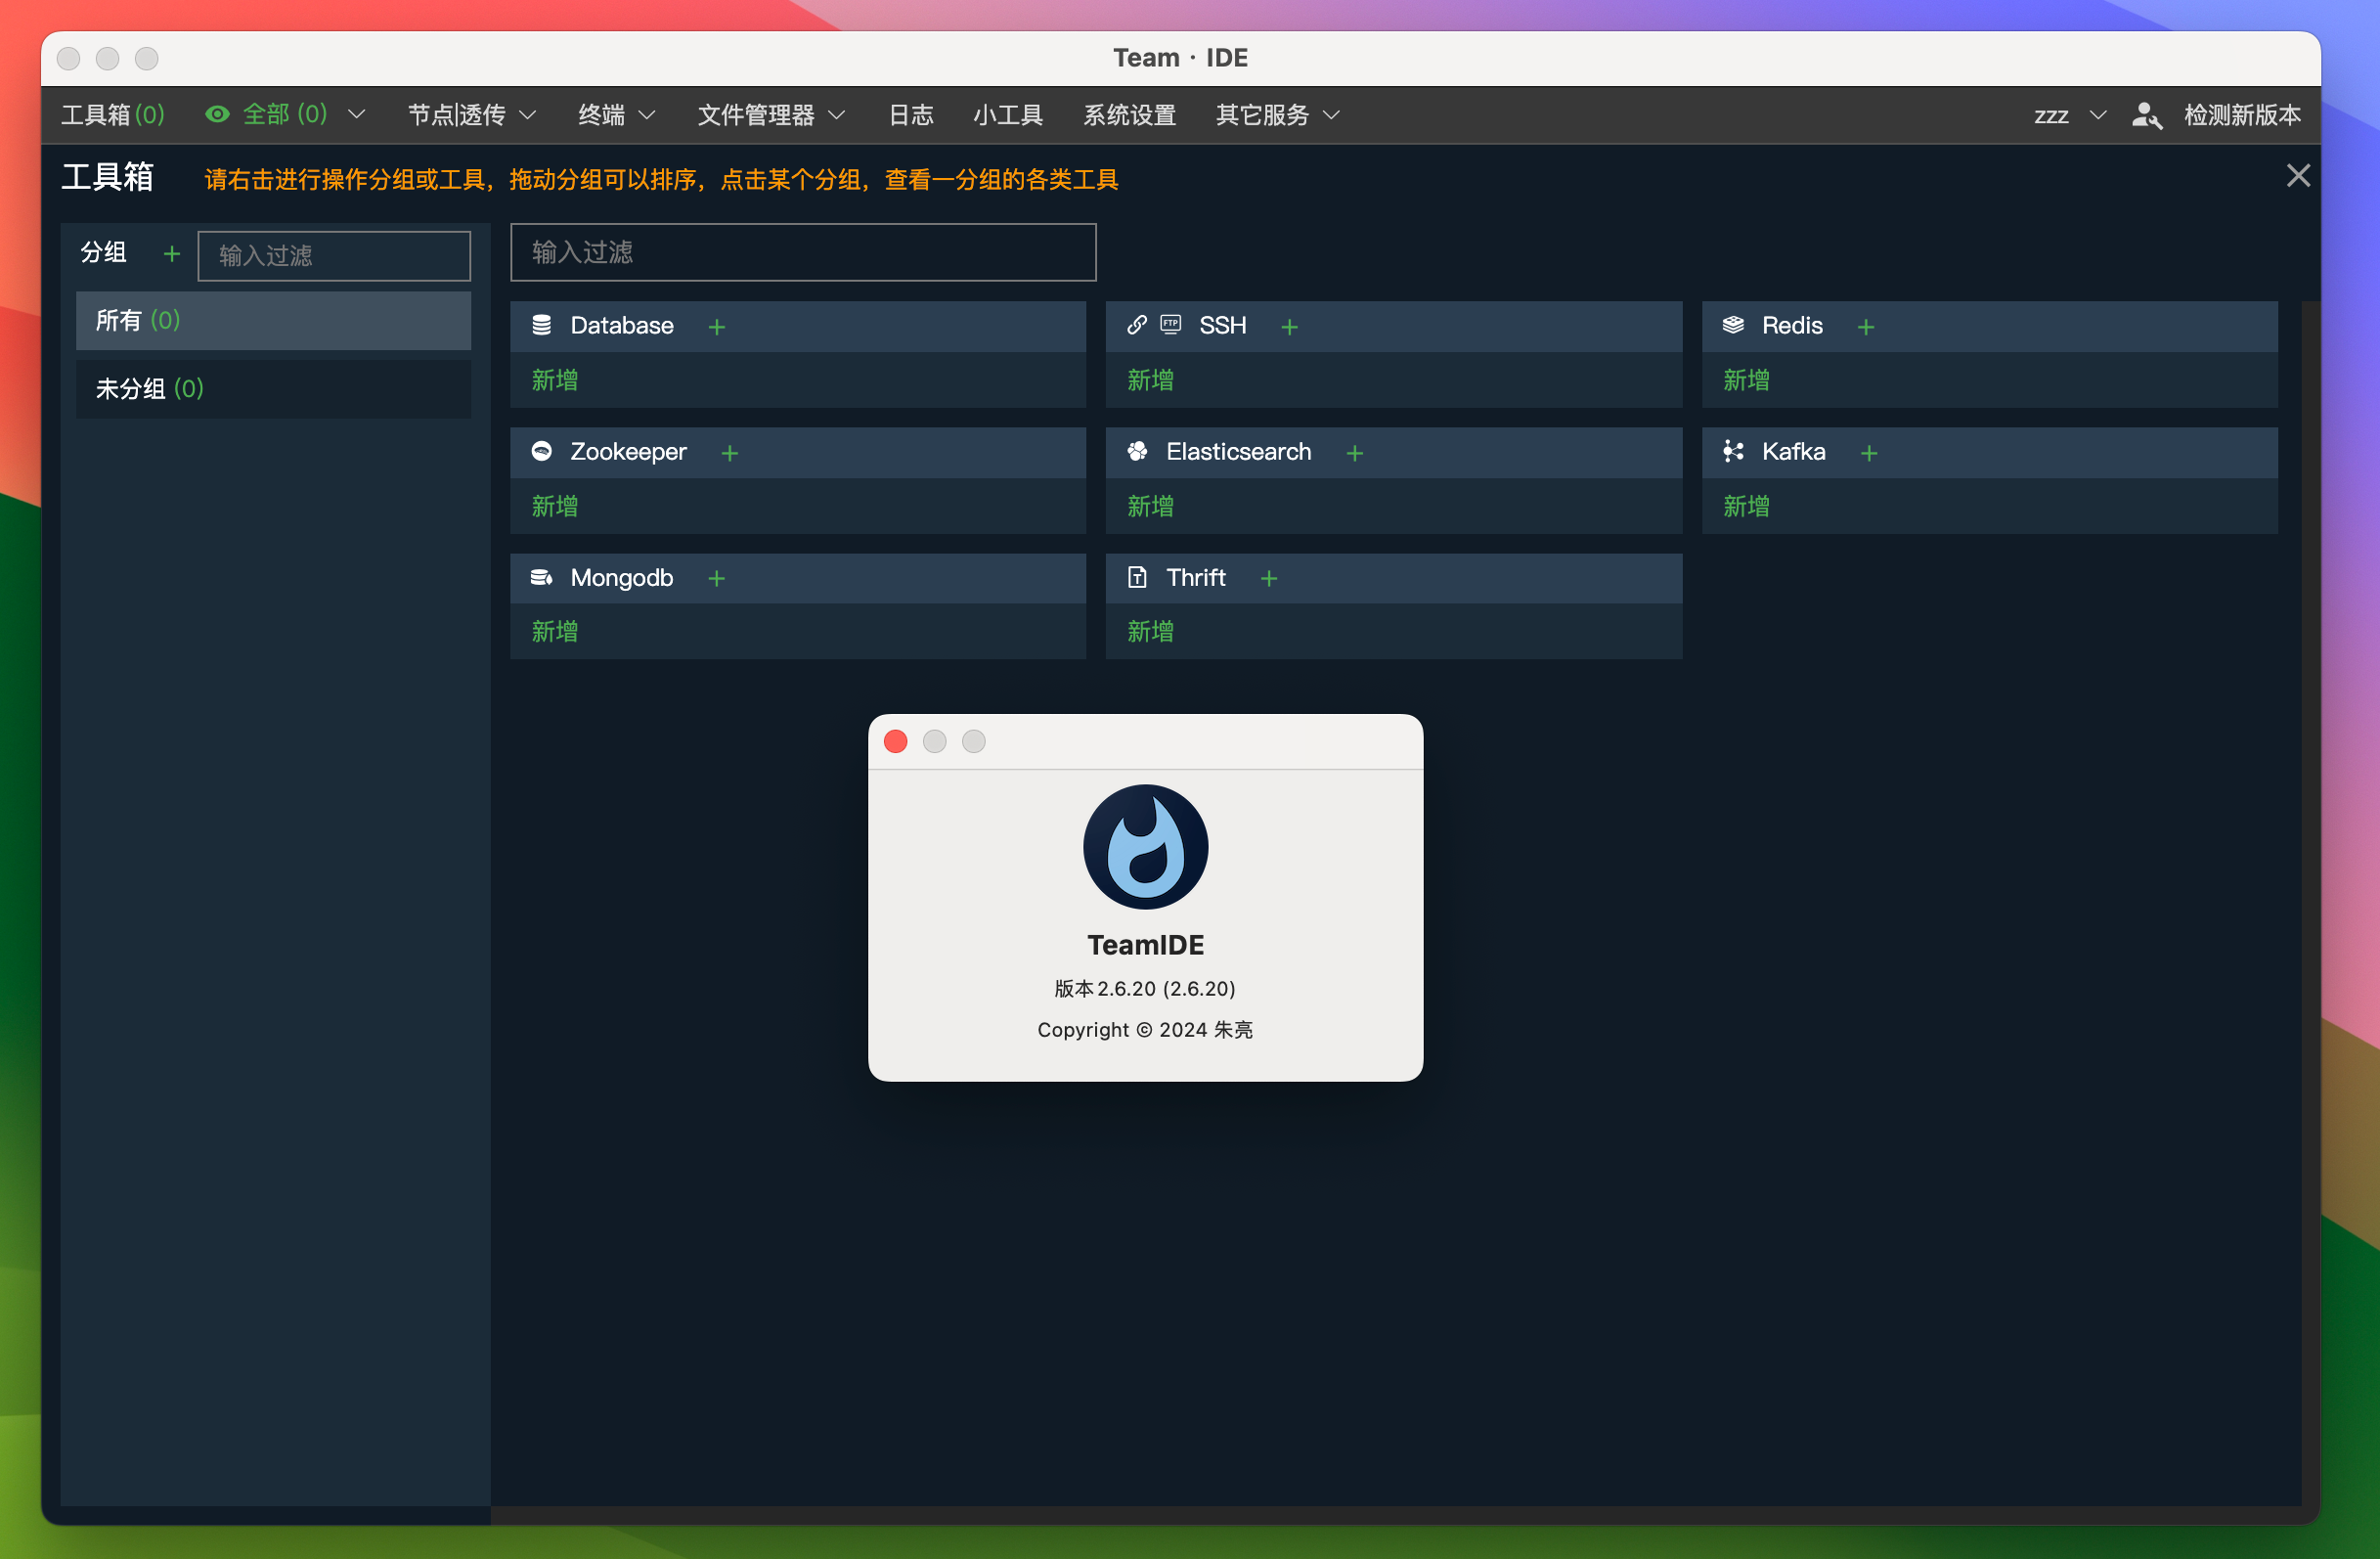Click the plus icon beside Redis
The height and width of the screenshot is (1559, 2380).
point(1865,327)
